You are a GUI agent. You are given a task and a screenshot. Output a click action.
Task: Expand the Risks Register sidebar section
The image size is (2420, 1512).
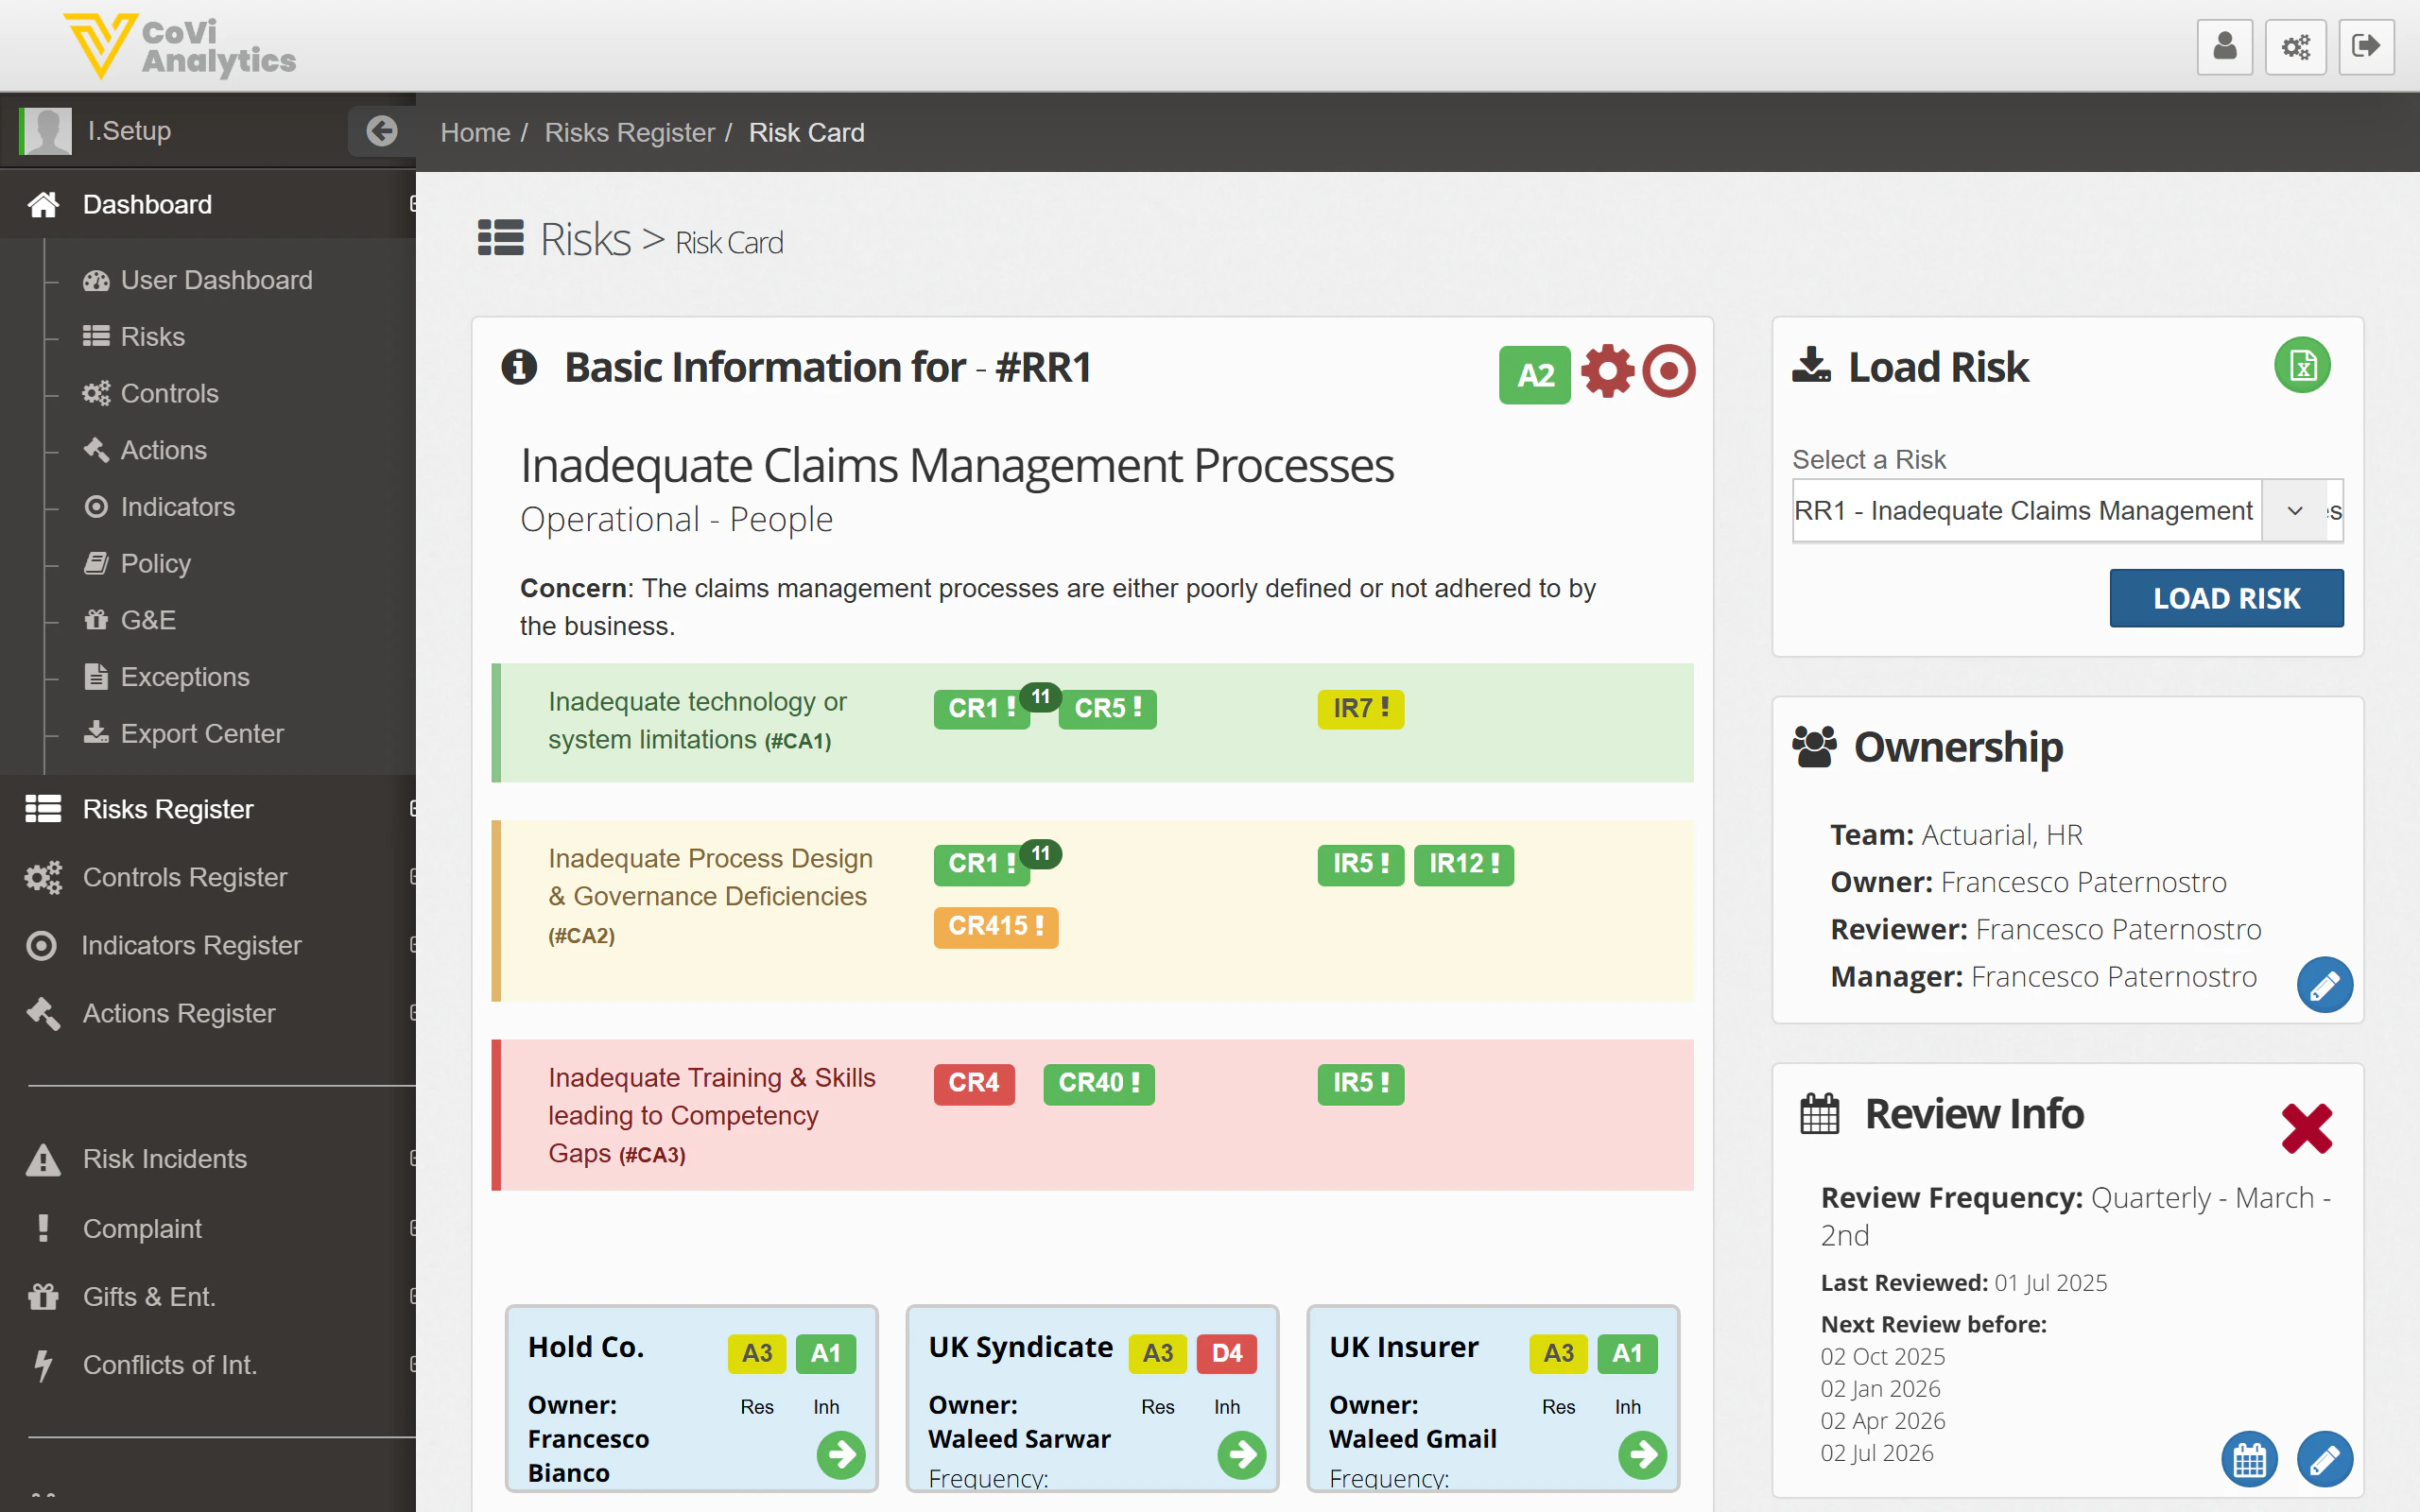point(168,809)
